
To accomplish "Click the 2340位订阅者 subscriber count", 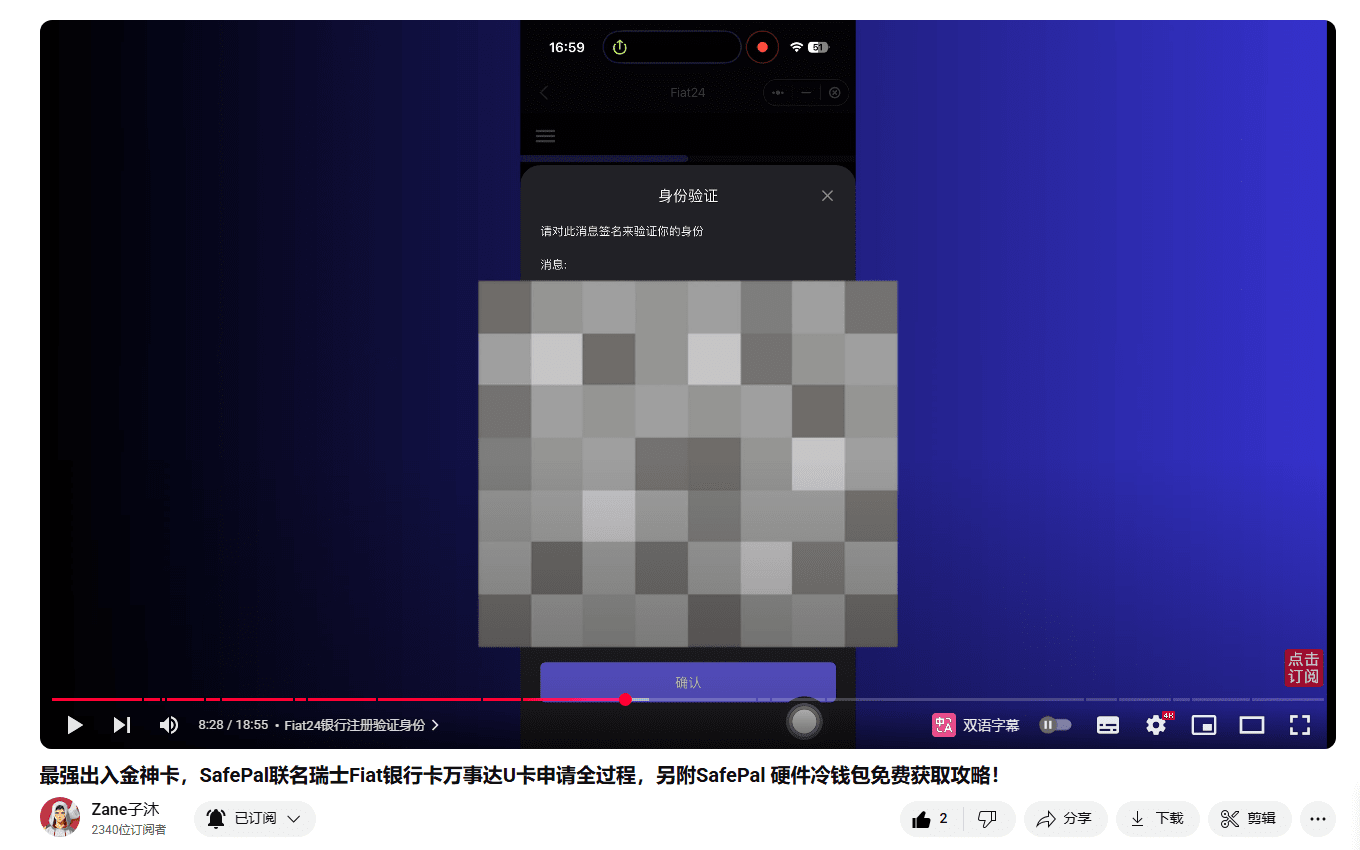I will point(129,830).
